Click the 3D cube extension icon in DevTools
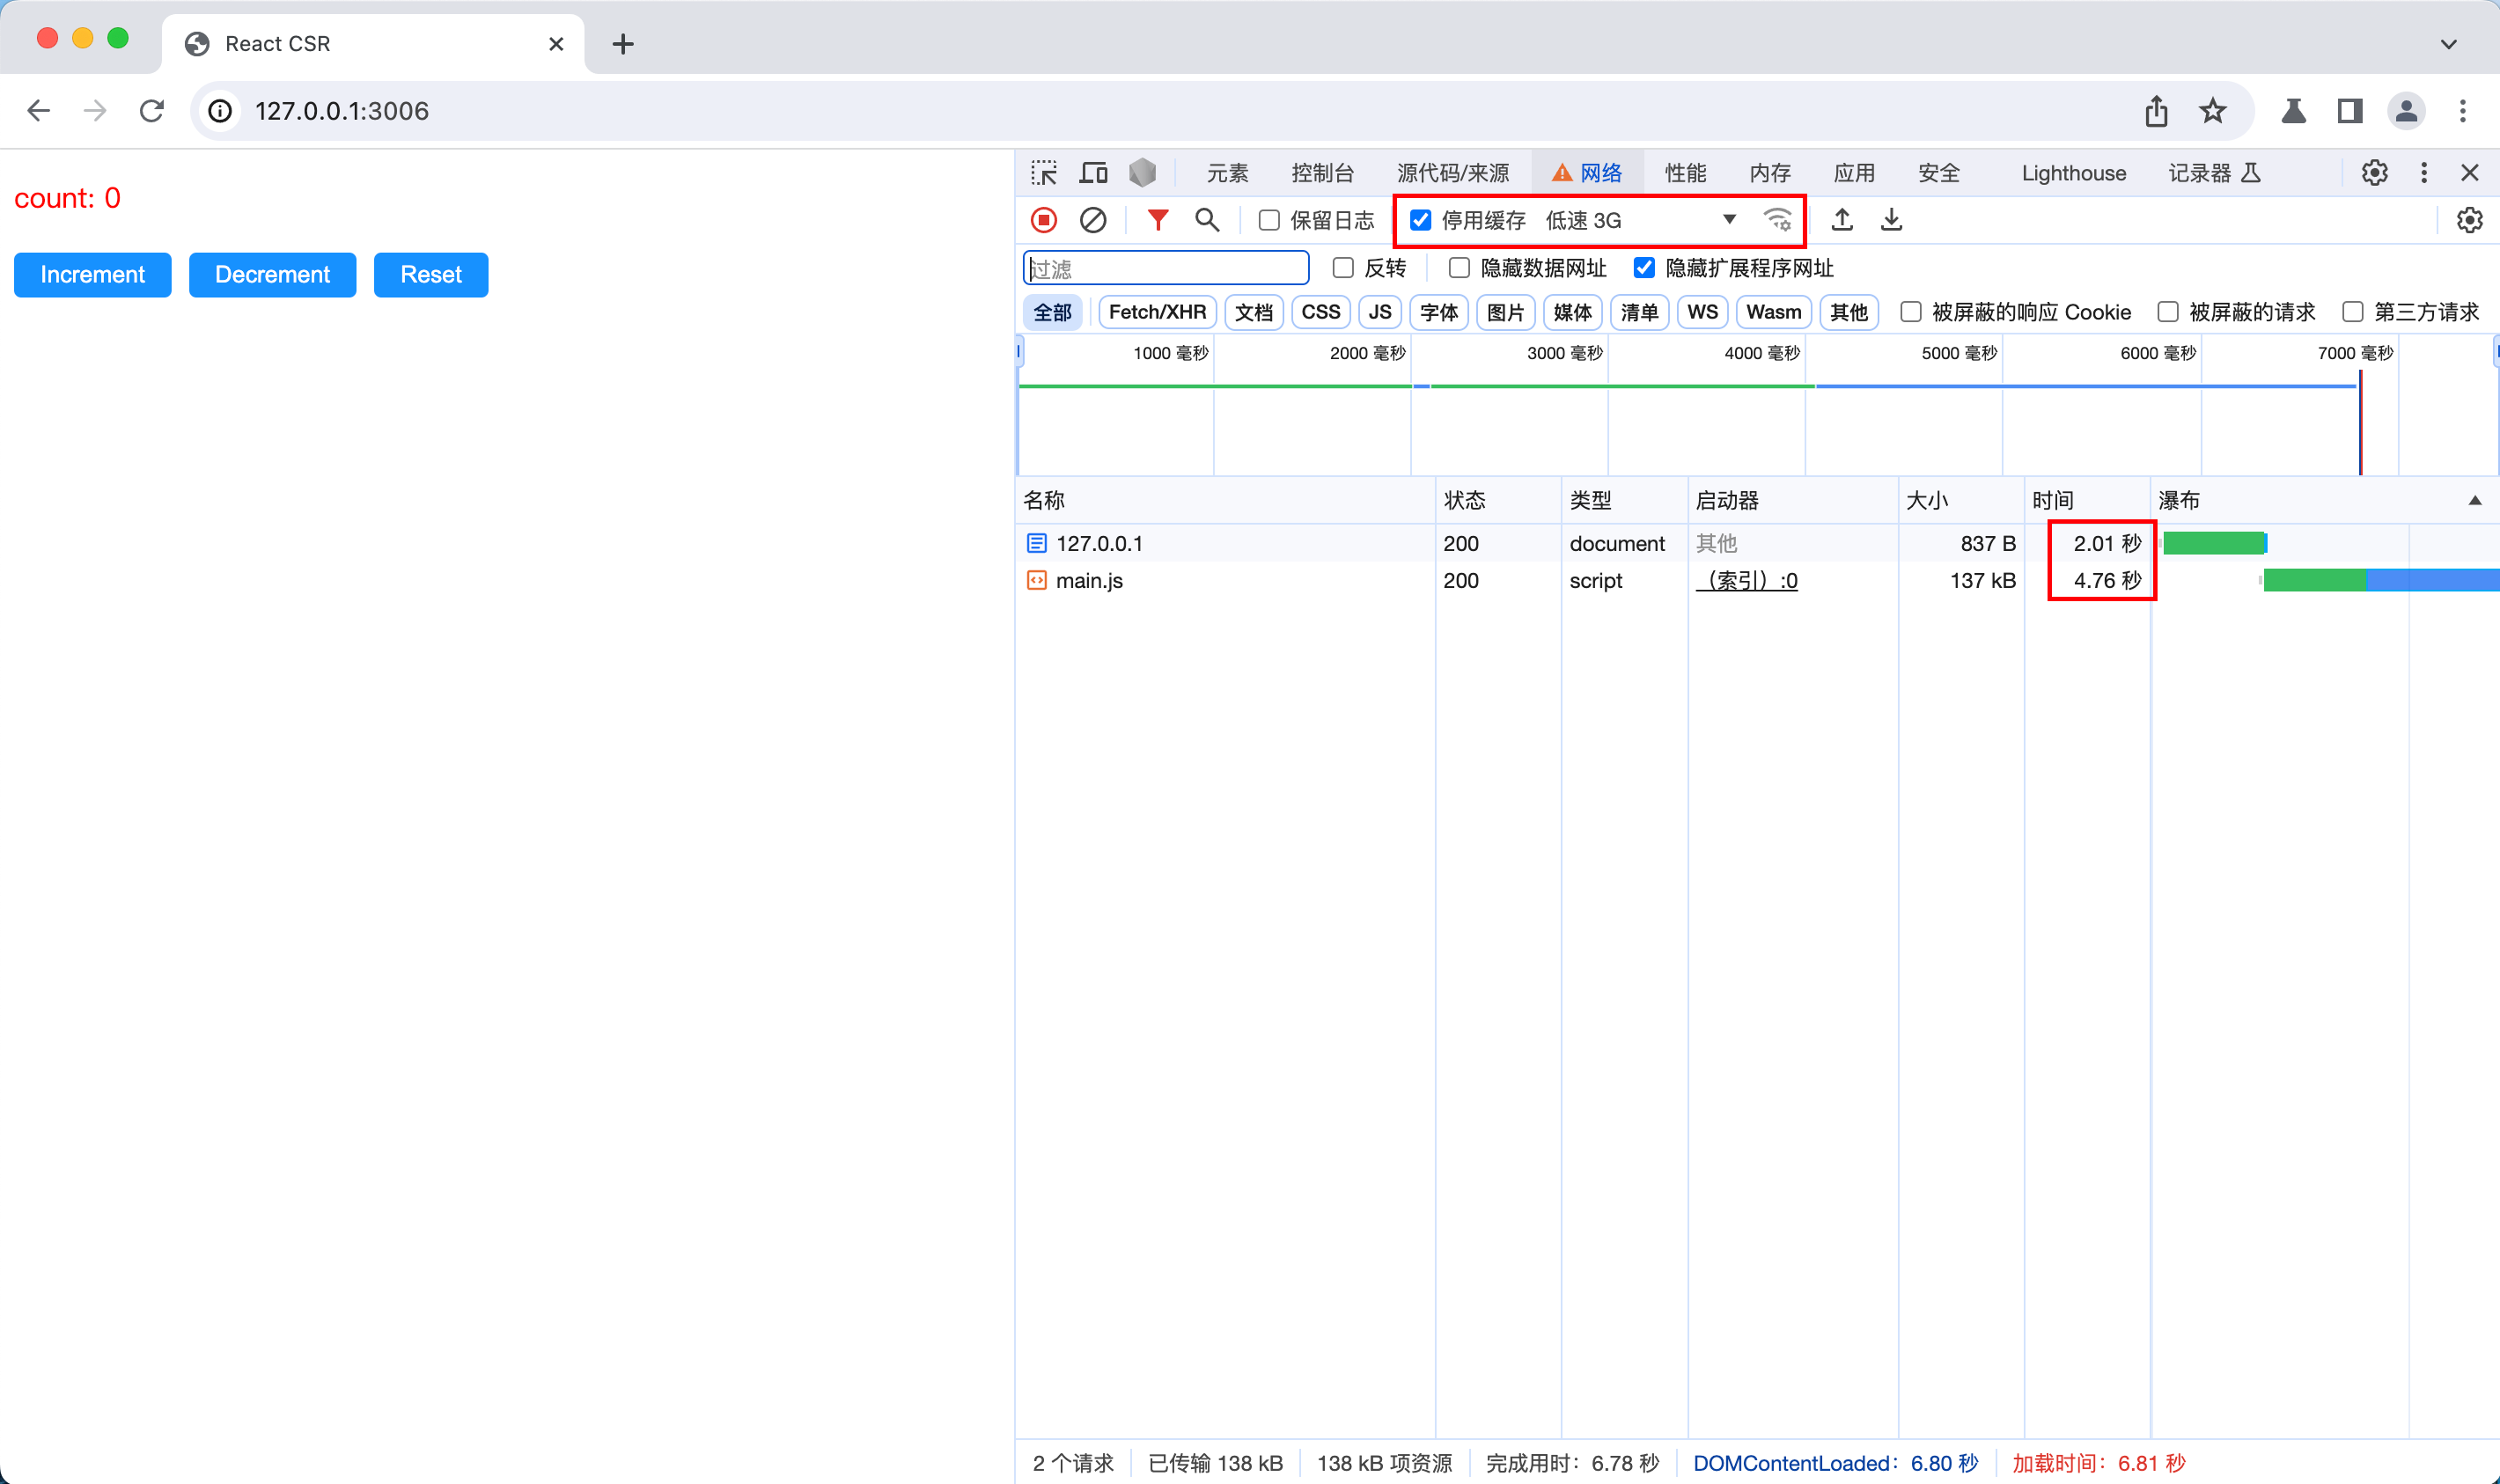2500x1484 pixels. [1142, 173]
